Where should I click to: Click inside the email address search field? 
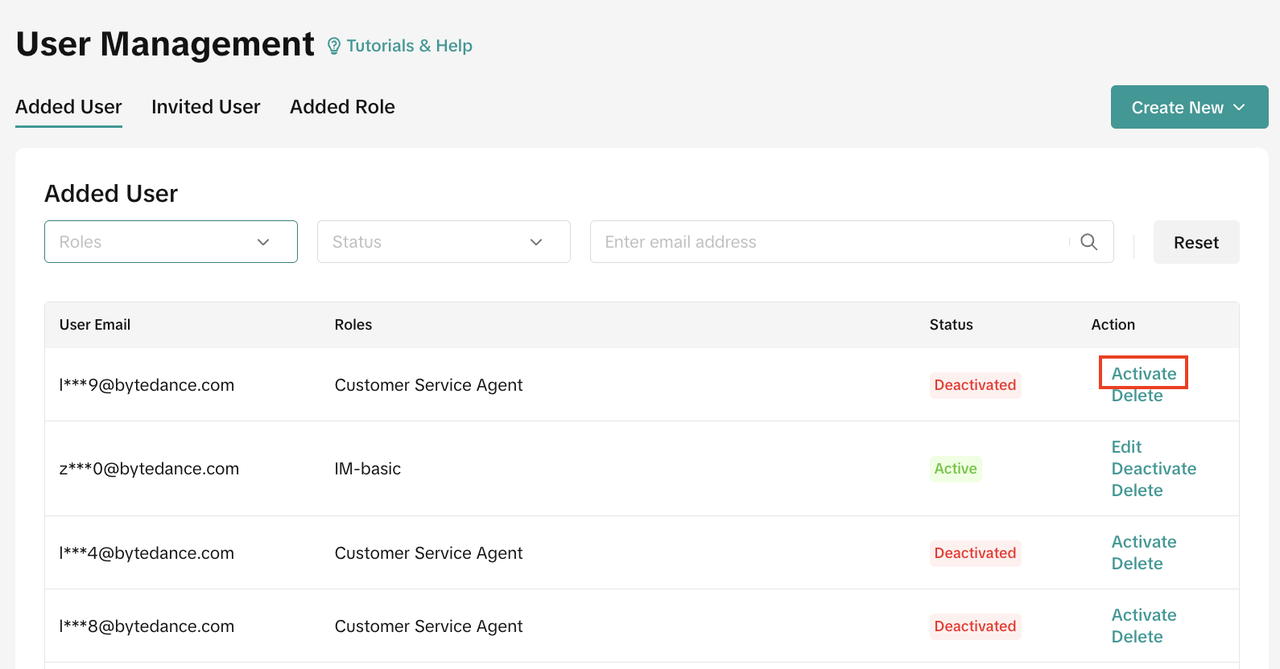click(x=830, y=242)
